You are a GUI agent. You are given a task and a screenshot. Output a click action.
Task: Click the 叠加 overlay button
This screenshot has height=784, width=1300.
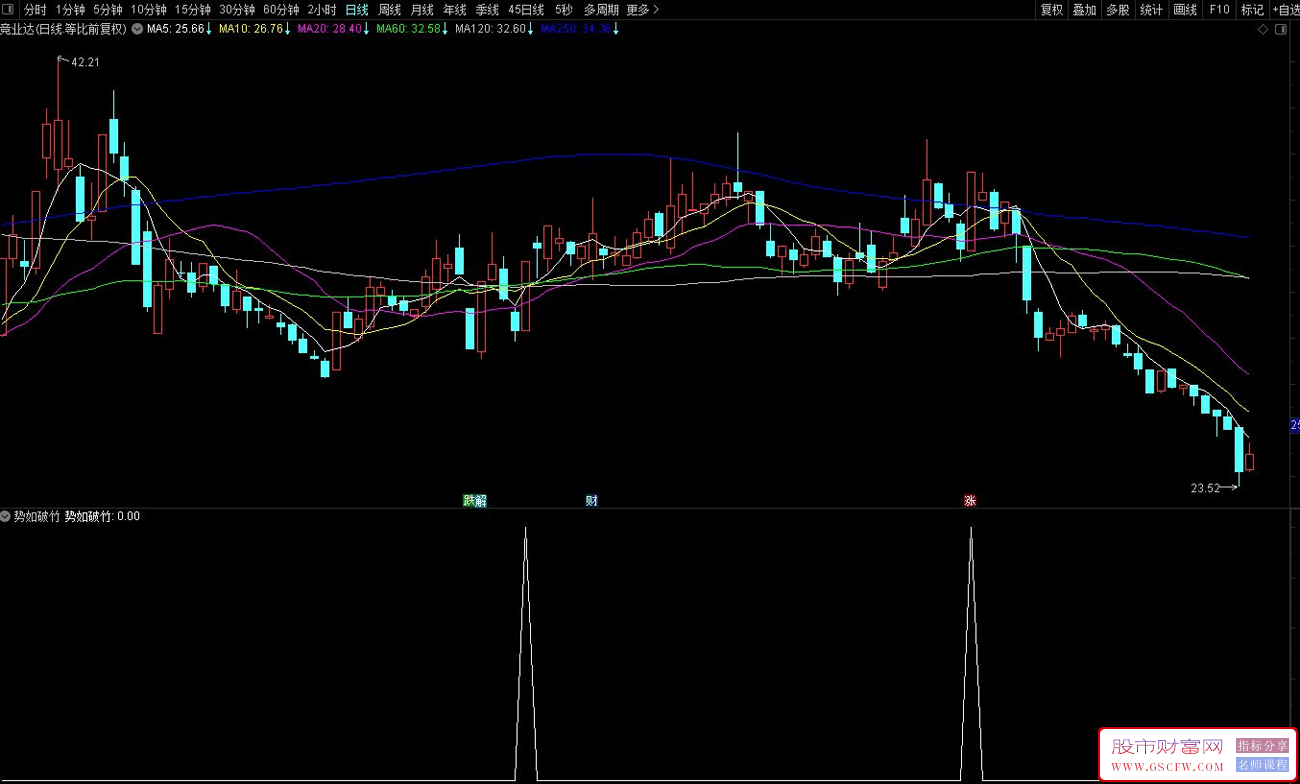click(x=1084, y=9)
